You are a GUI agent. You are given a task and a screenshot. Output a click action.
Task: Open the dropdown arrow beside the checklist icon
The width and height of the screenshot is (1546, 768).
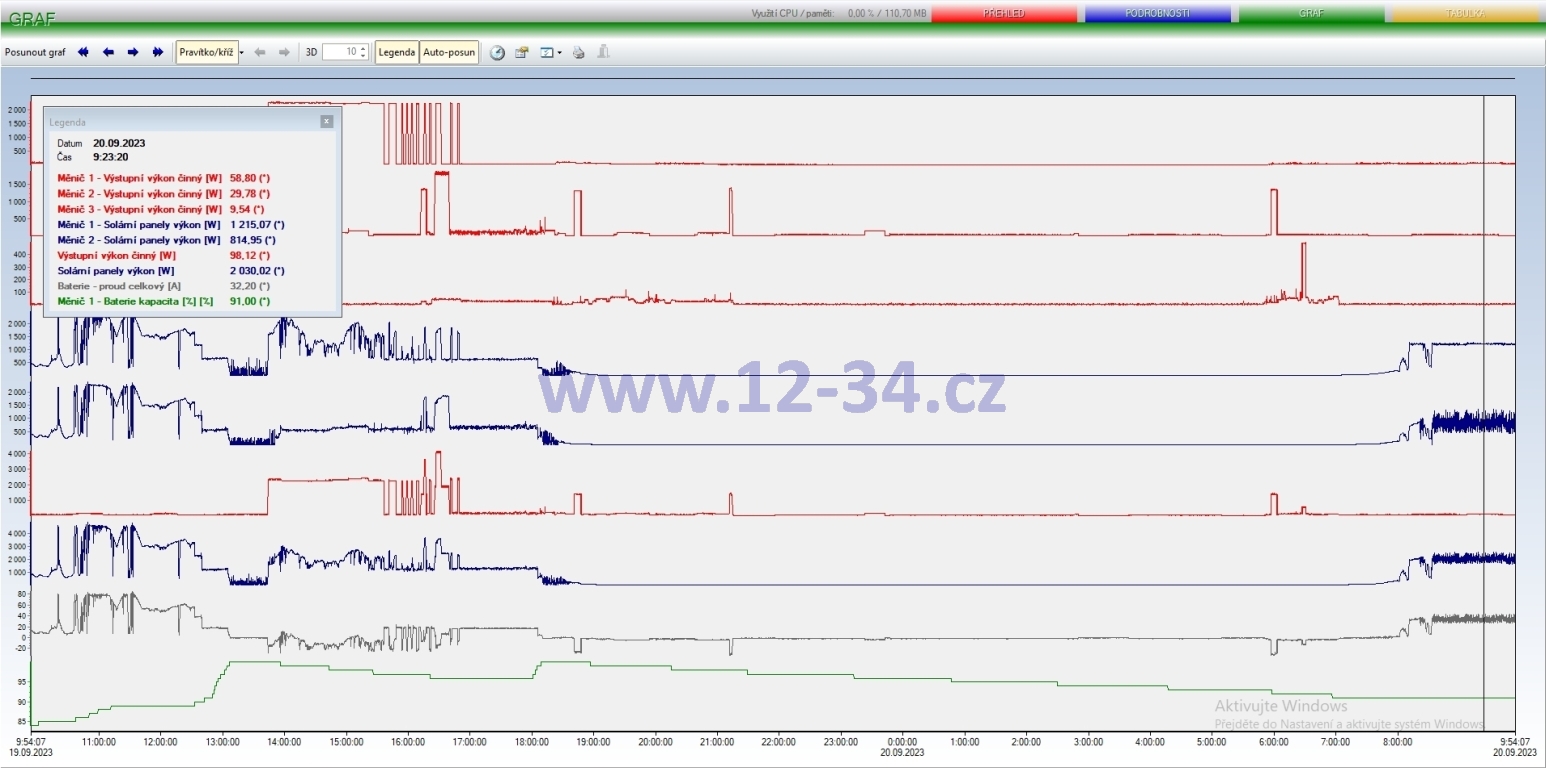pyautogui.click(x=560, y=52)
